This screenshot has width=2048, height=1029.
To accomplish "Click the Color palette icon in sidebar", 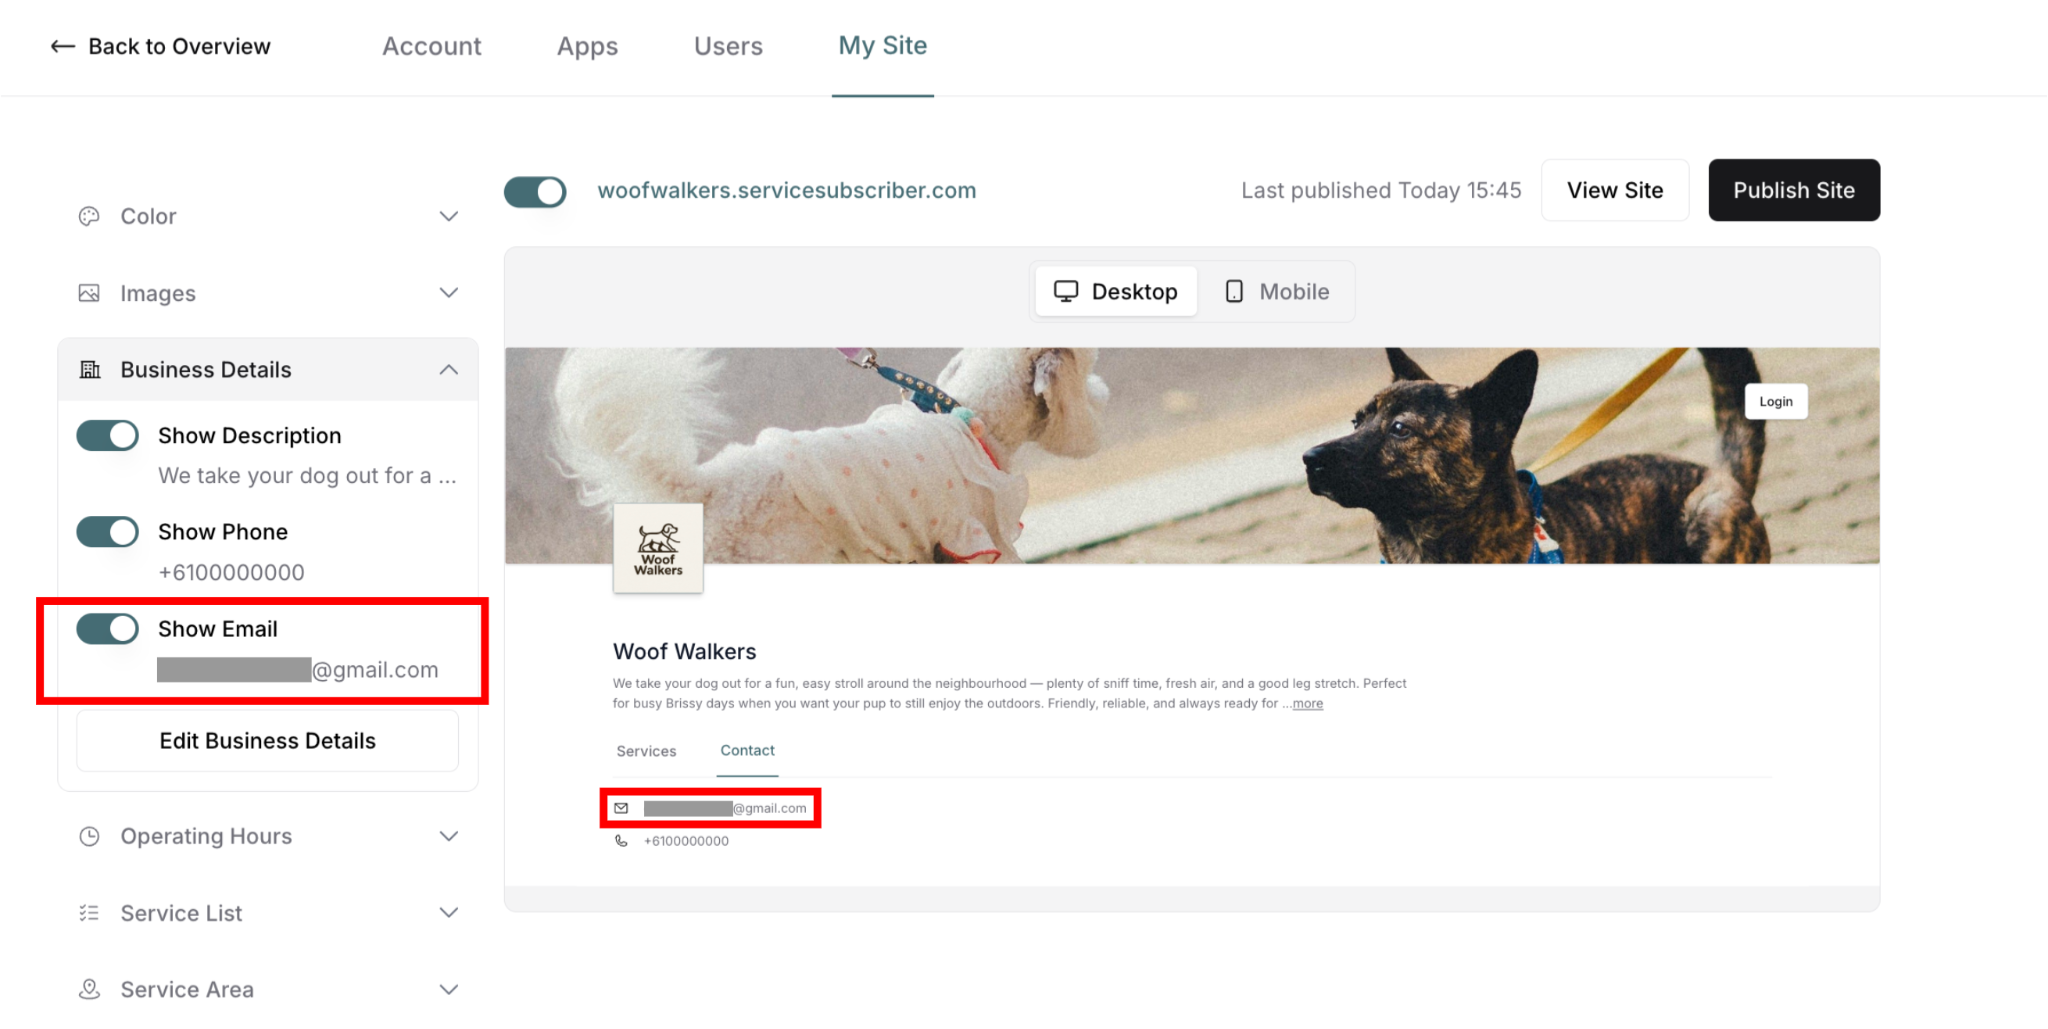I will point(89,216).
